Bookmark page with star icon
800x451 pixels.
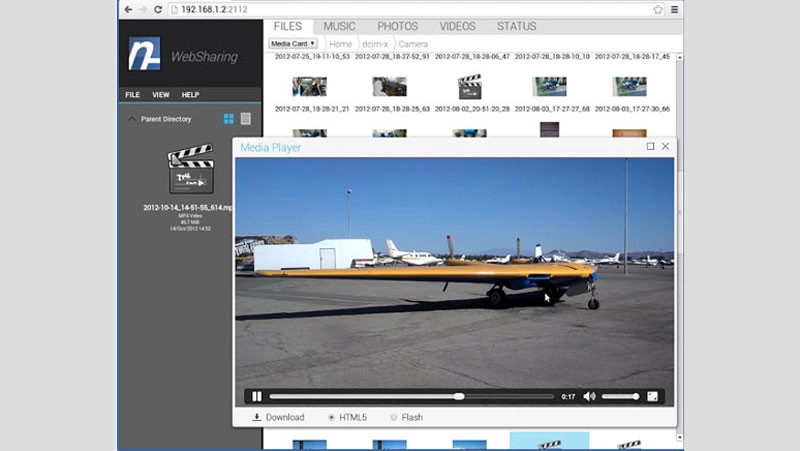pos(658,9)
